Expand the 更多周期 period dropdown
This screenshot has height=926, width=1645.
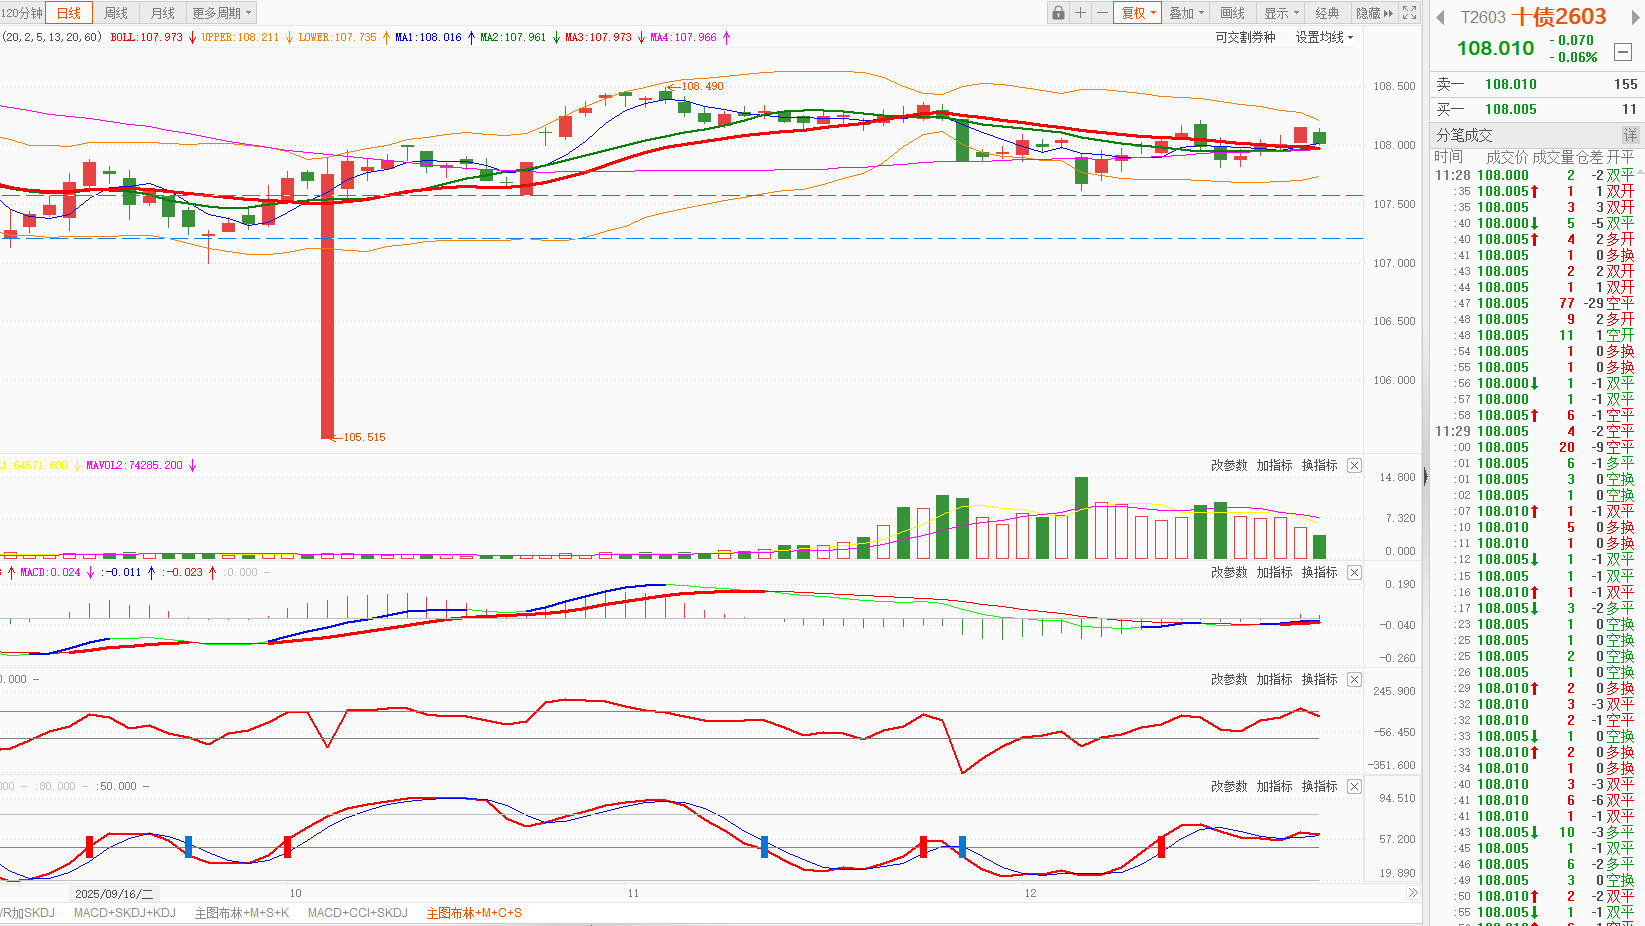[221, 13]
